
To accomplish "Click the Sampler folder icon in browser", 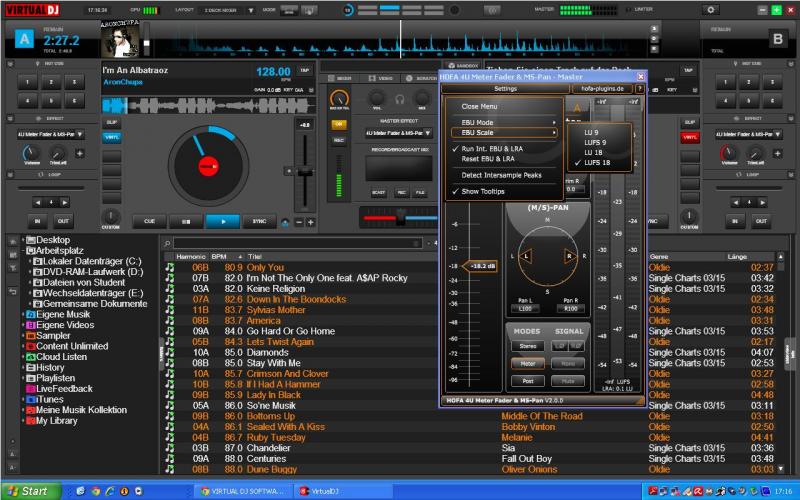I will (29, 335).
